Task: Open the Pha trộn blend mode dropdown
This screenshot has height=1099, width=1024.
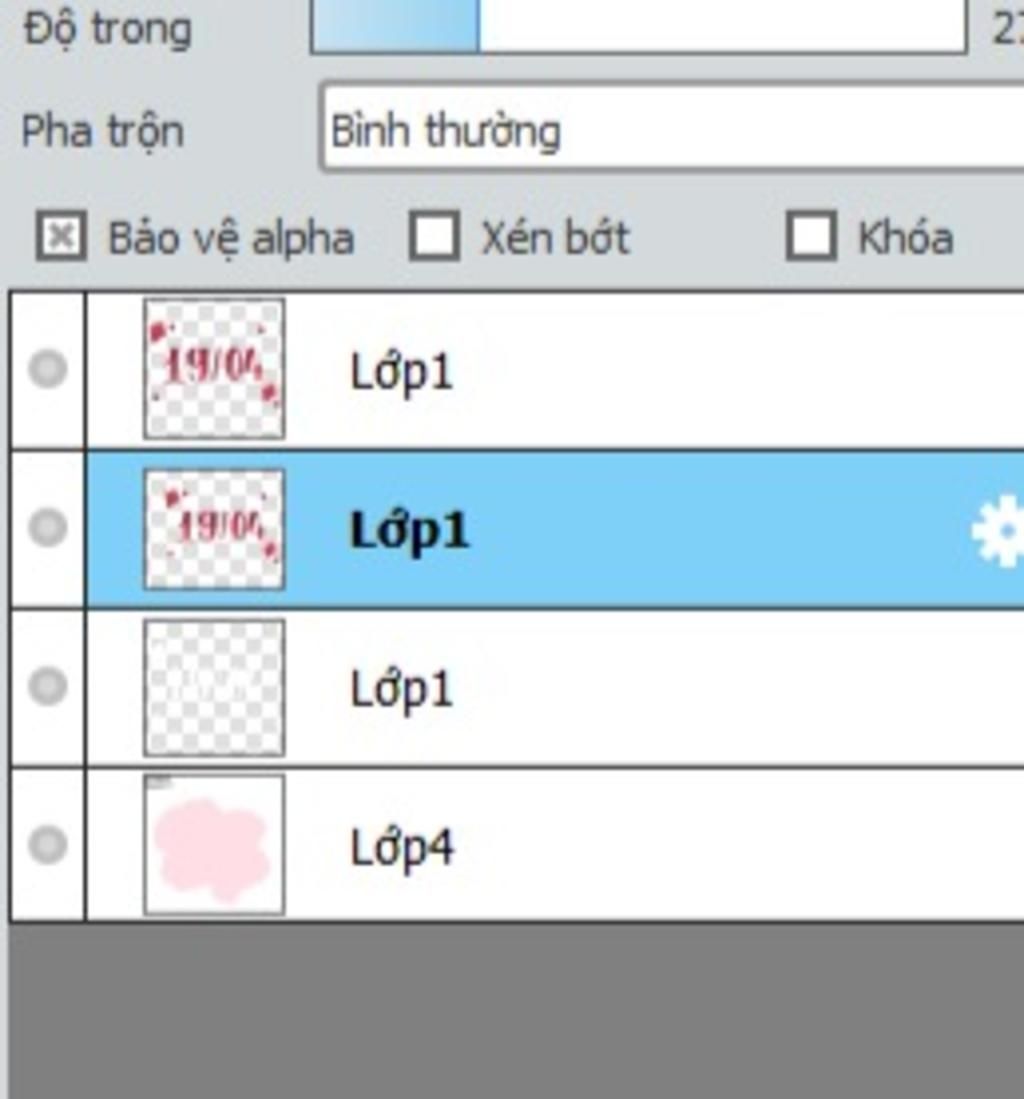Action: [x=671, y=128]
